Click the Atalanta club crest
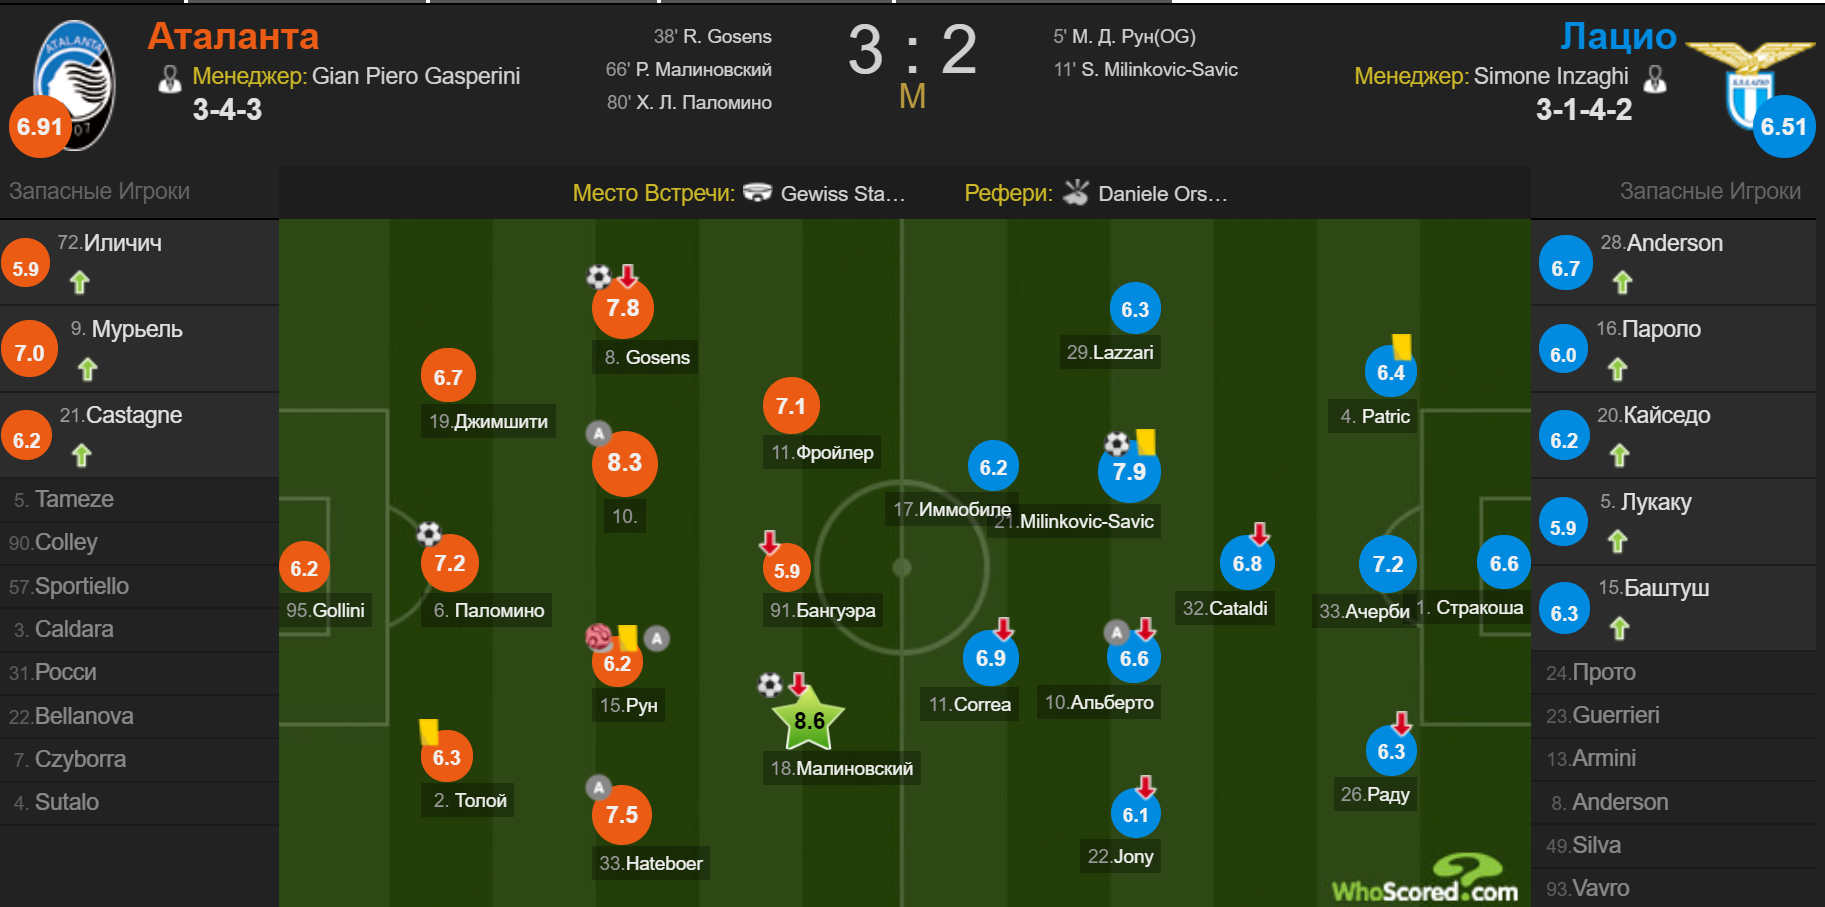Image resolution: width=1825 pixels, height=907 pixels. point(76,86)
